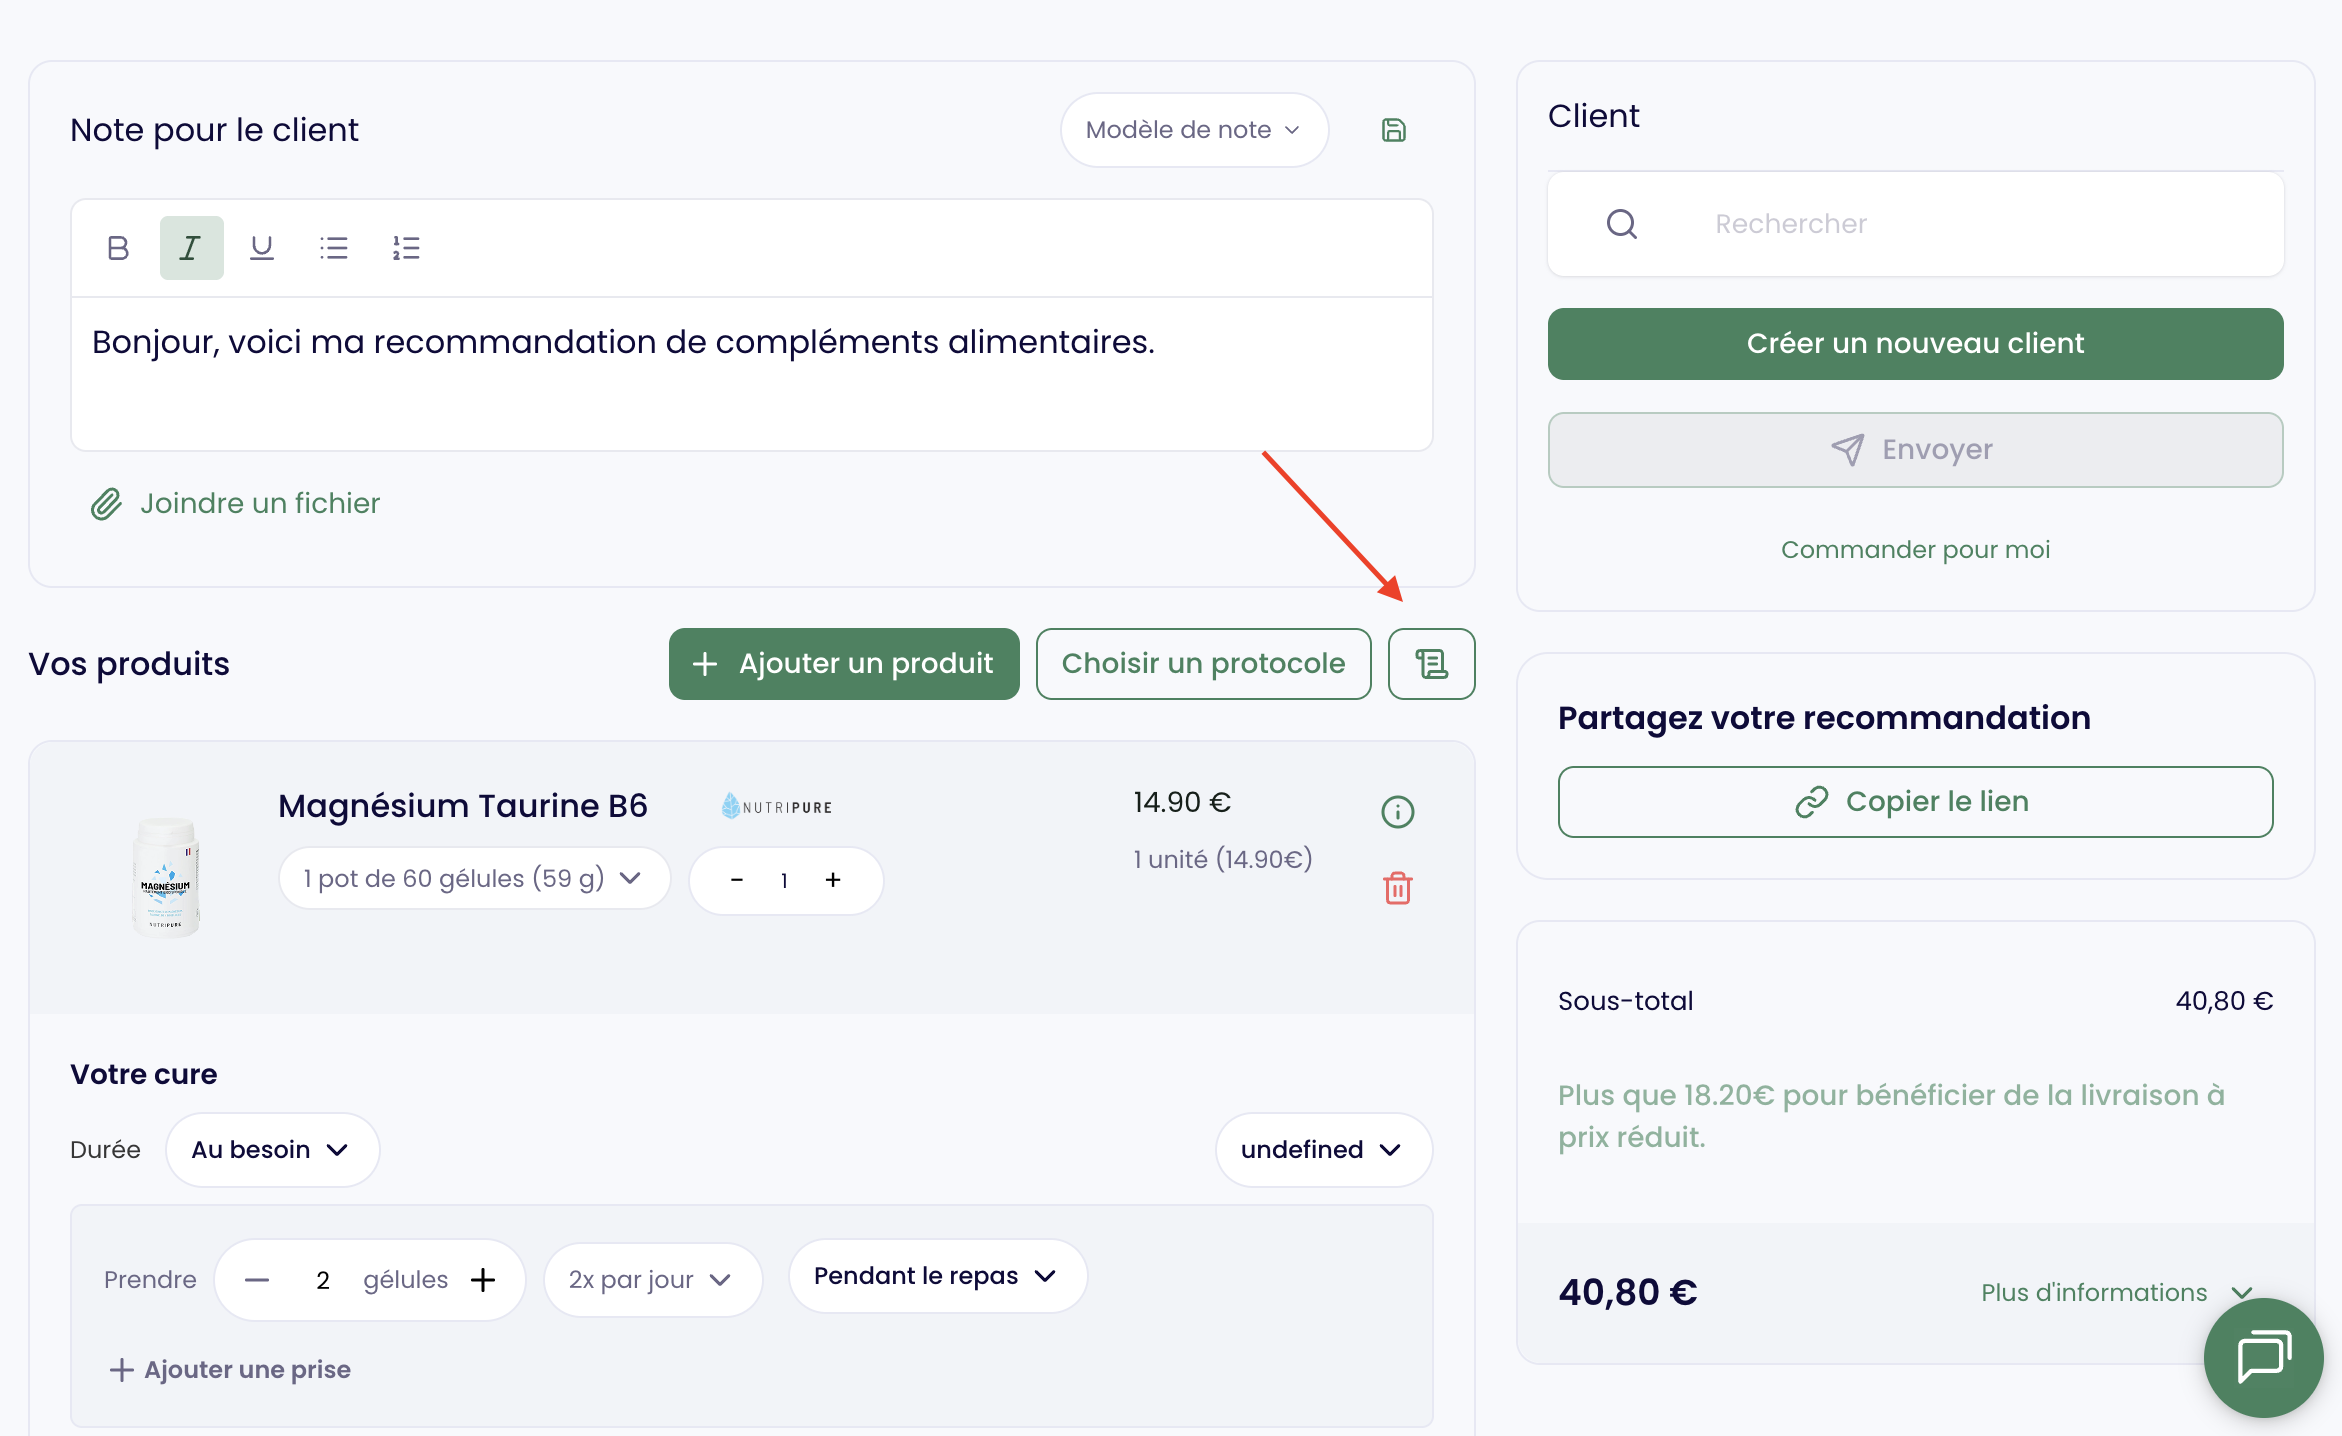The height and width of the screenshot is (1436, 2342).
Task: Click the paperclip icon to join a file
Action: point(106,503)
